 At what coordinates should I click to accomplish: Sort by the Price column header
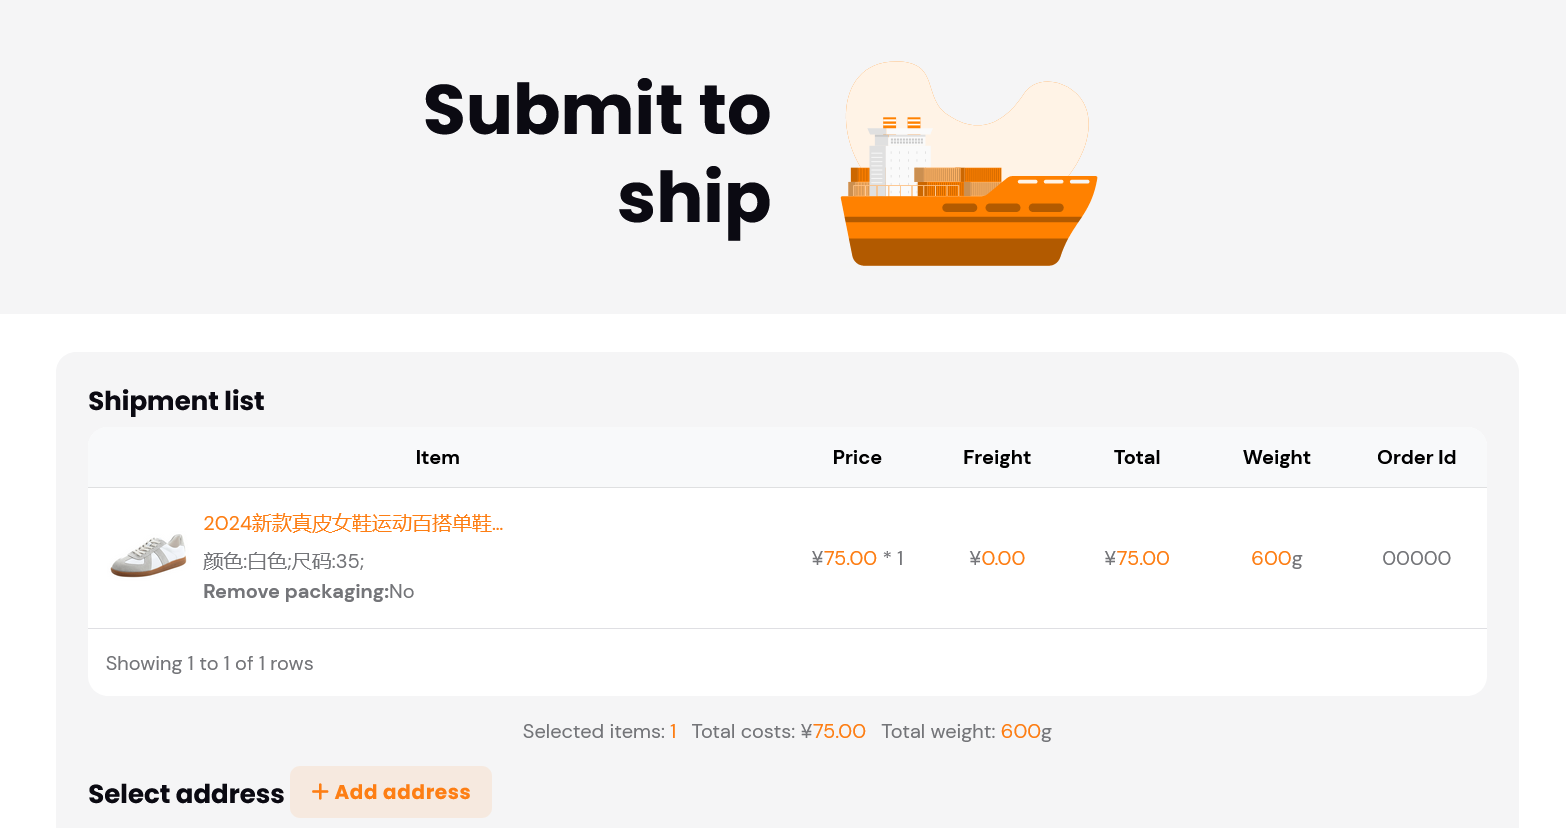(x=857, y=457)
